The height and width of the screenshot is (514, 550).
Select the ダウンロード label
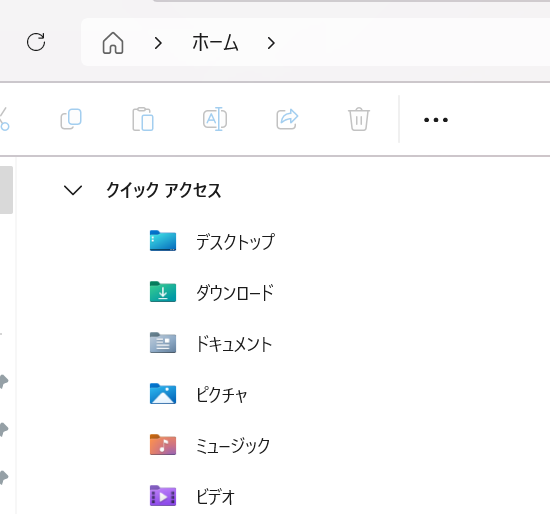[235, 293]
